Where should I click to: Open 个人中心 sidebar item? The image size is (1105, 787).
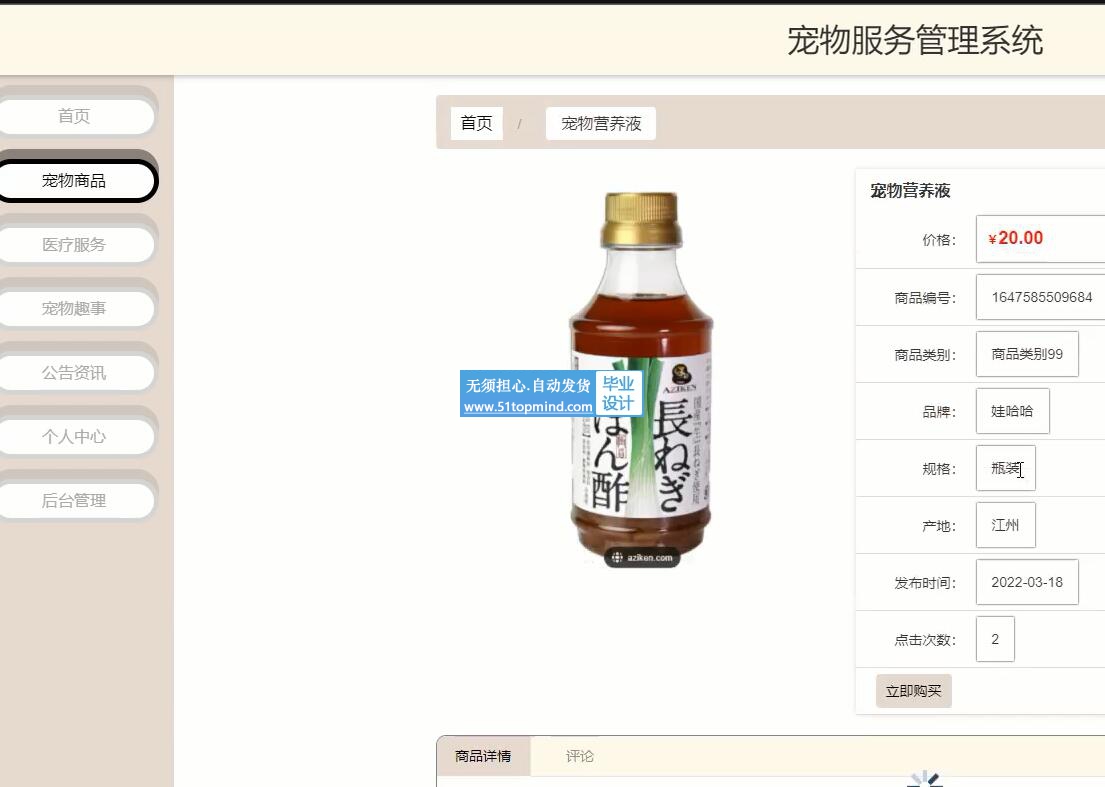click(x=75, y=437)
